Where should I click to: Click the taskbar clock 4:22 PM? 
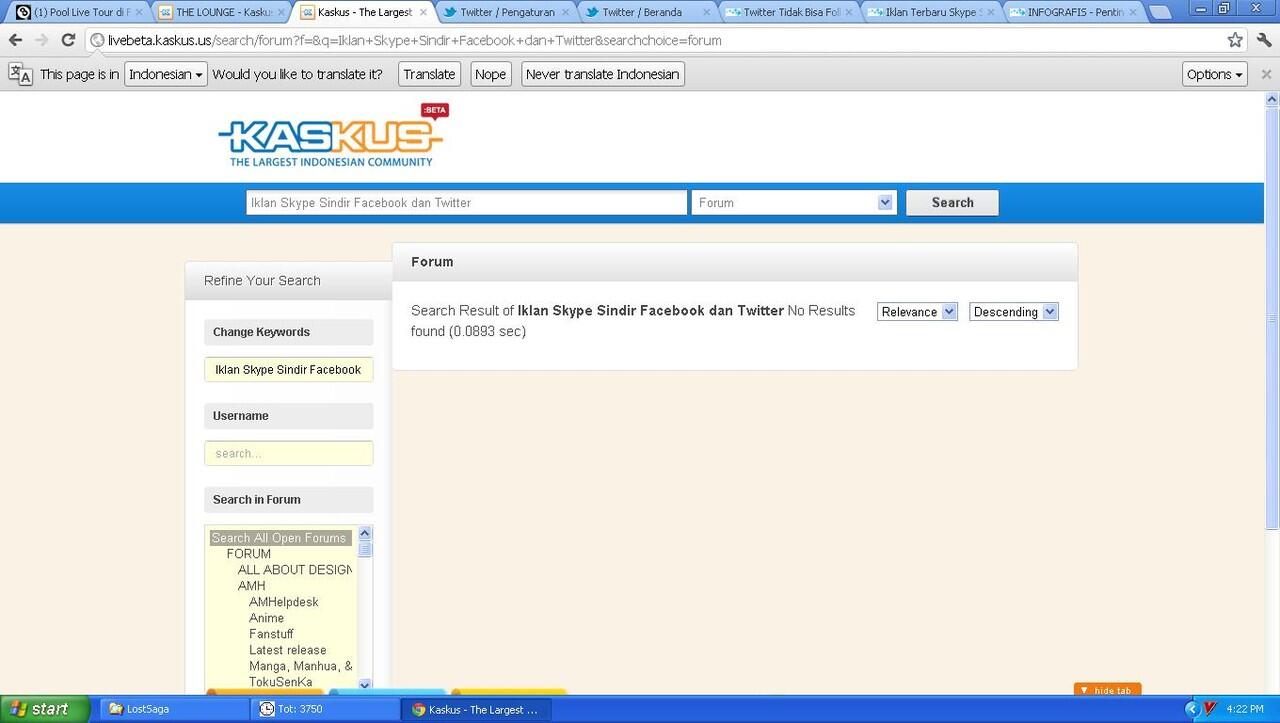point(1245,709)
